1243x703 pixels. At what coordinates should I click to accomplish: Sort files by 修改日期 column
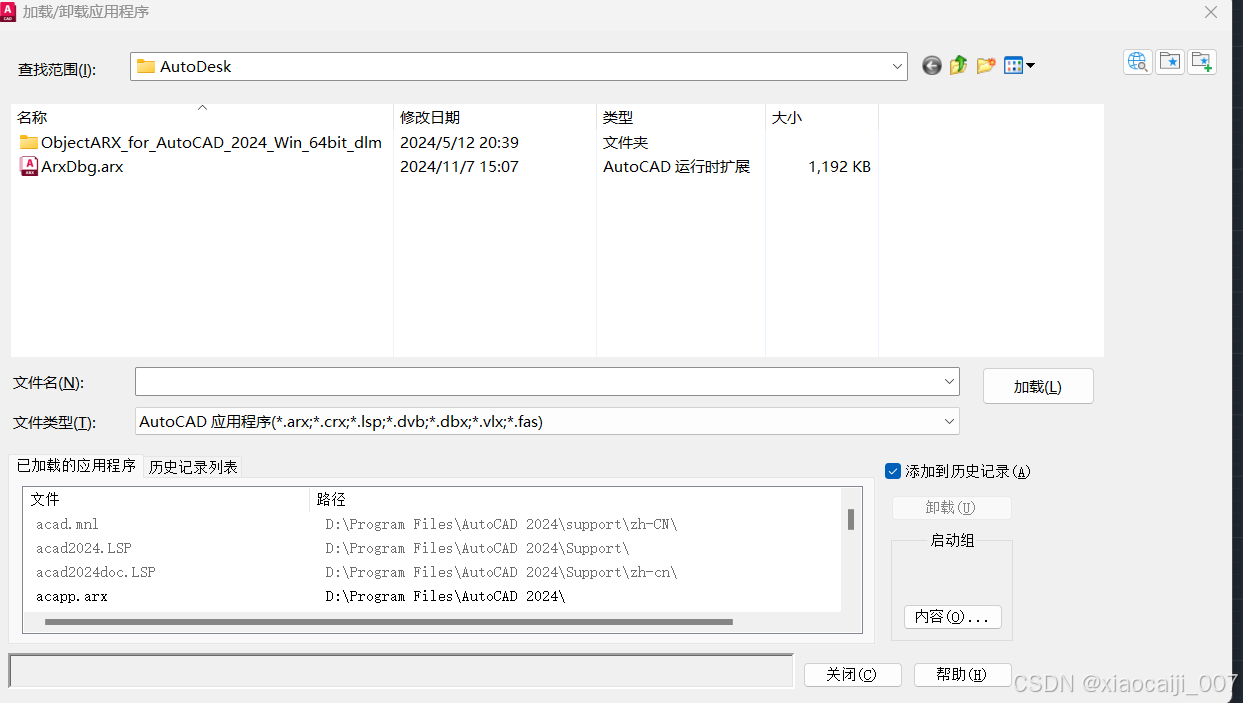click(495, 117)
